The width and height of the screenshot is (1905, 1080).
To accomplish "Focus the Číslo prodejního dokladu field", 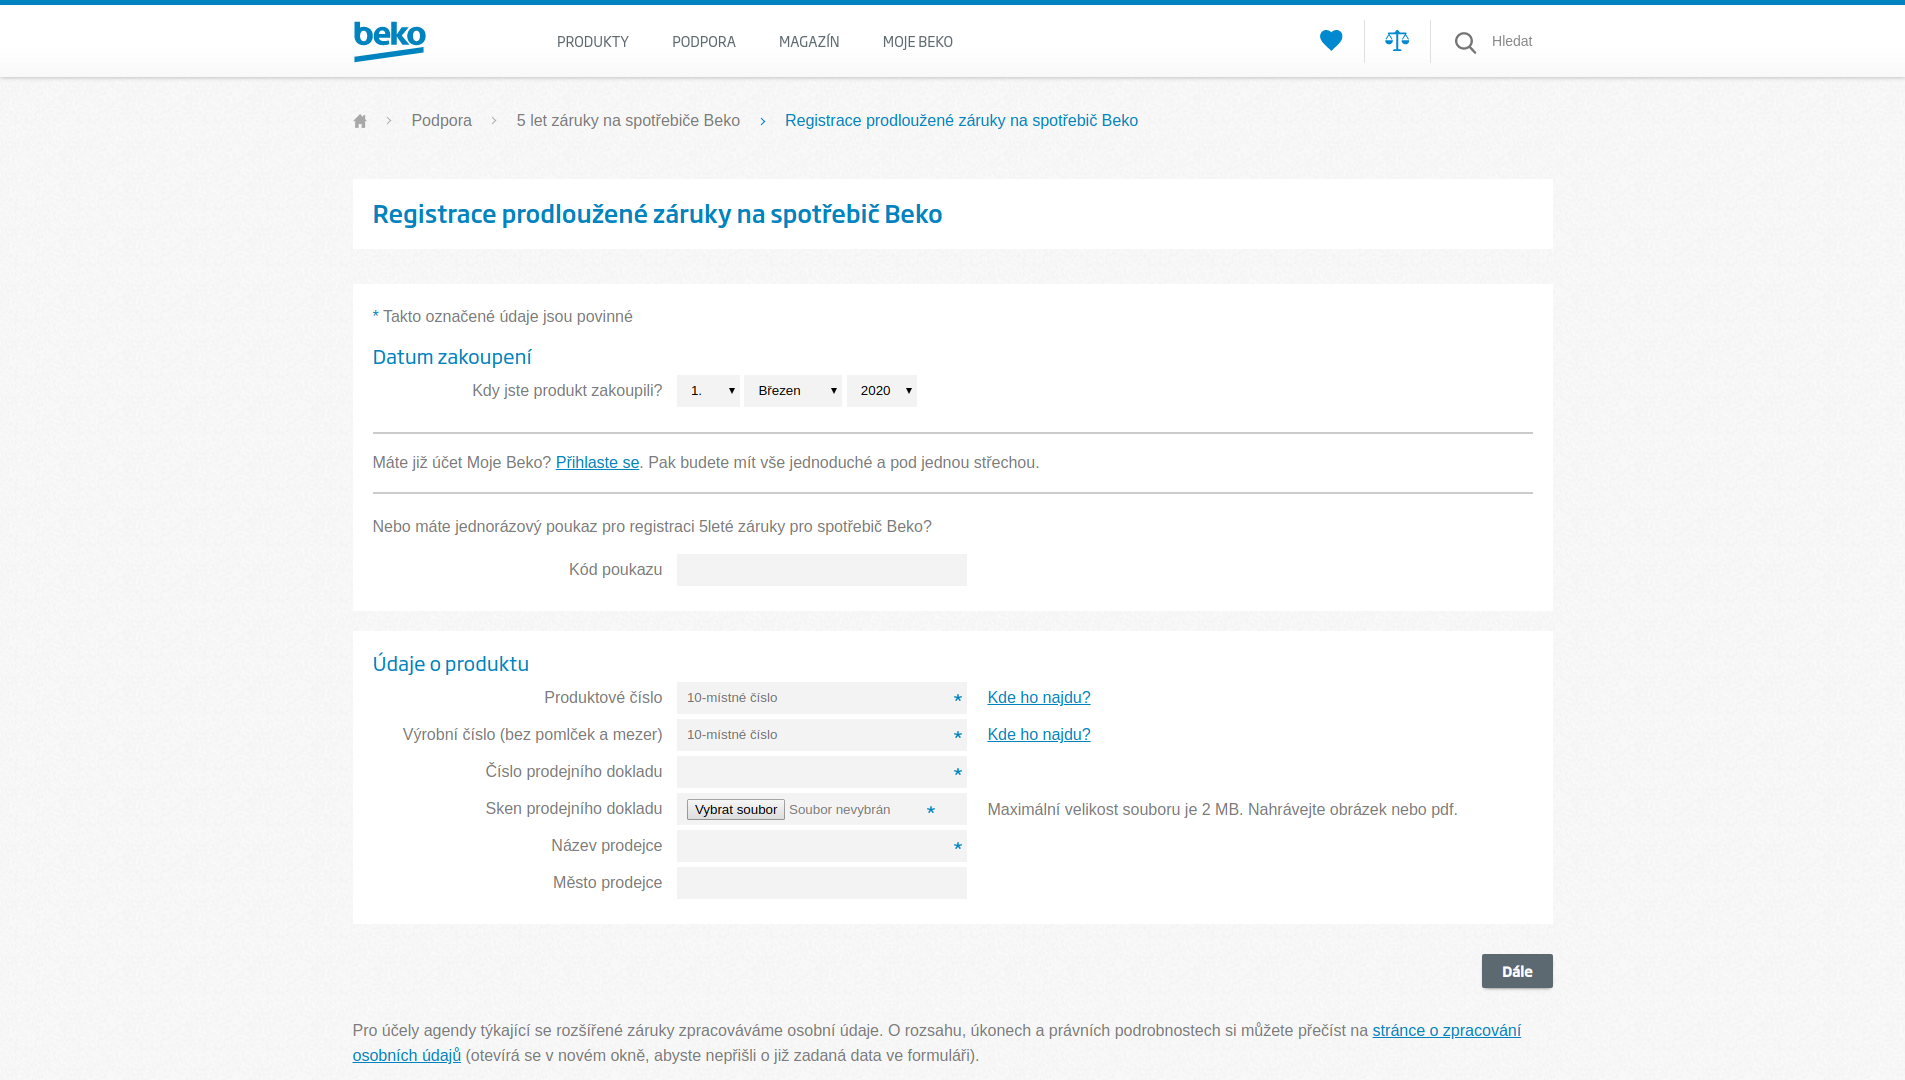I will click(822, 772).
